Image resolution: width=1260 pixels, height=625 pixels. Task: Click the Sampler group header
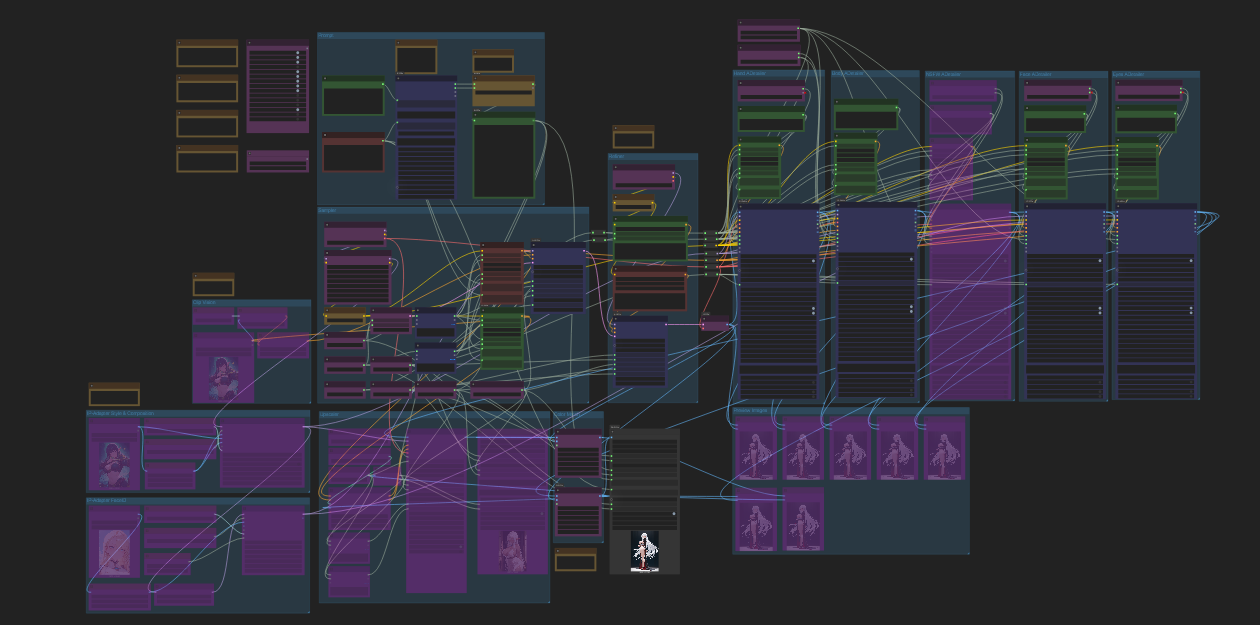(x=452, y=211)
